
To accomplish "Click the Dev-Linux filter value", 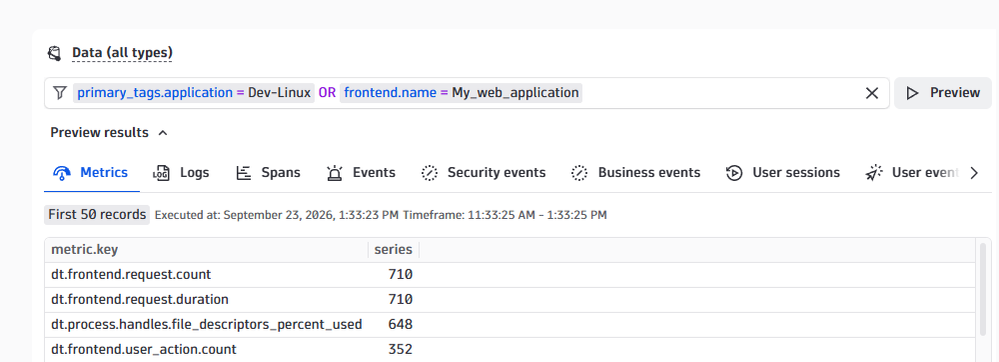I will tap(279, 93).
